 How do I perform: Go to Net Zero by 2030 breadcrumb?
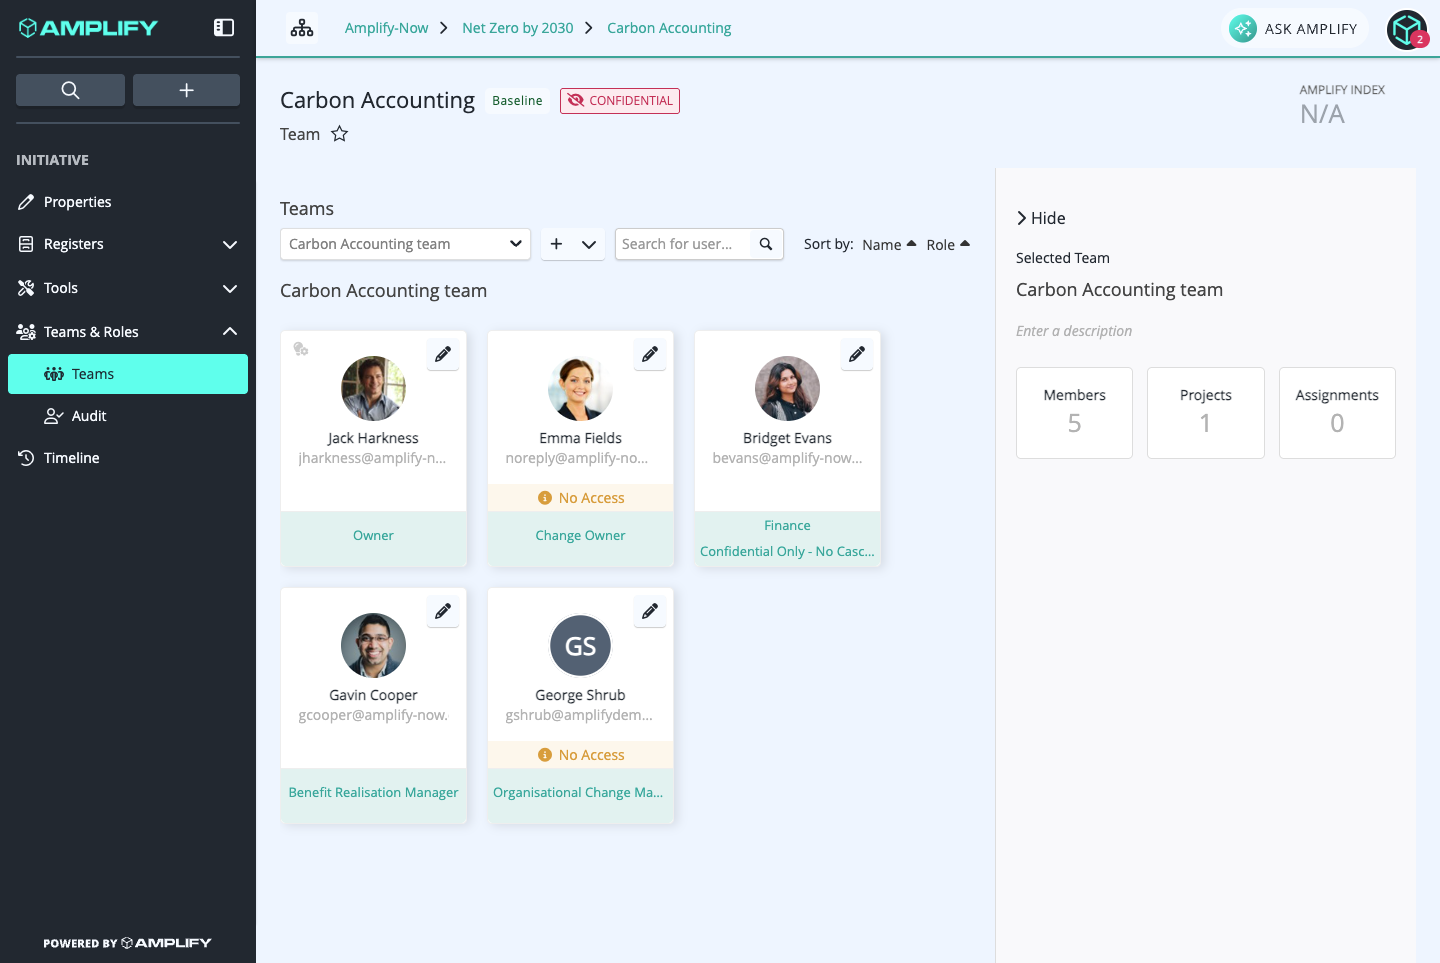[518, 28]
